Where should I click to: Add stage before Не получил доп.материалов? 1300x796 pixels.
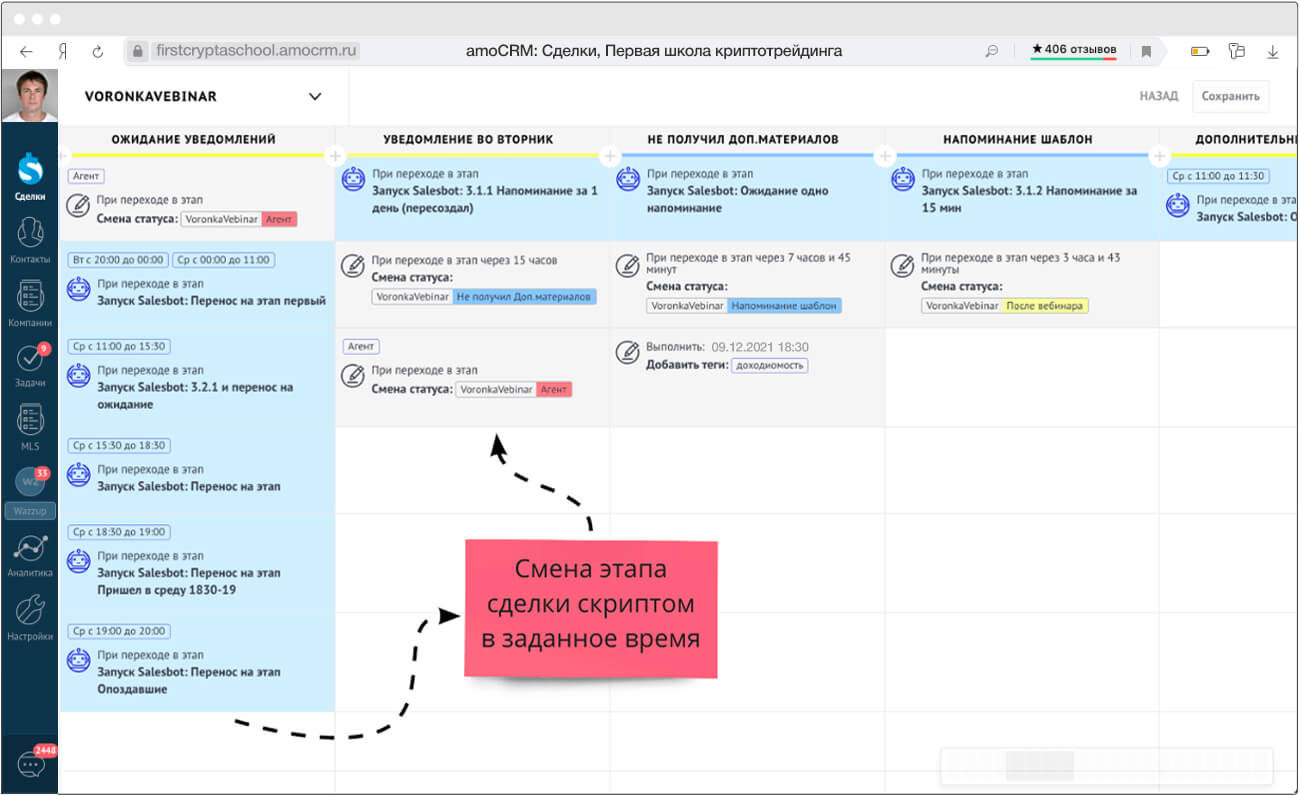tap(610, 156)
